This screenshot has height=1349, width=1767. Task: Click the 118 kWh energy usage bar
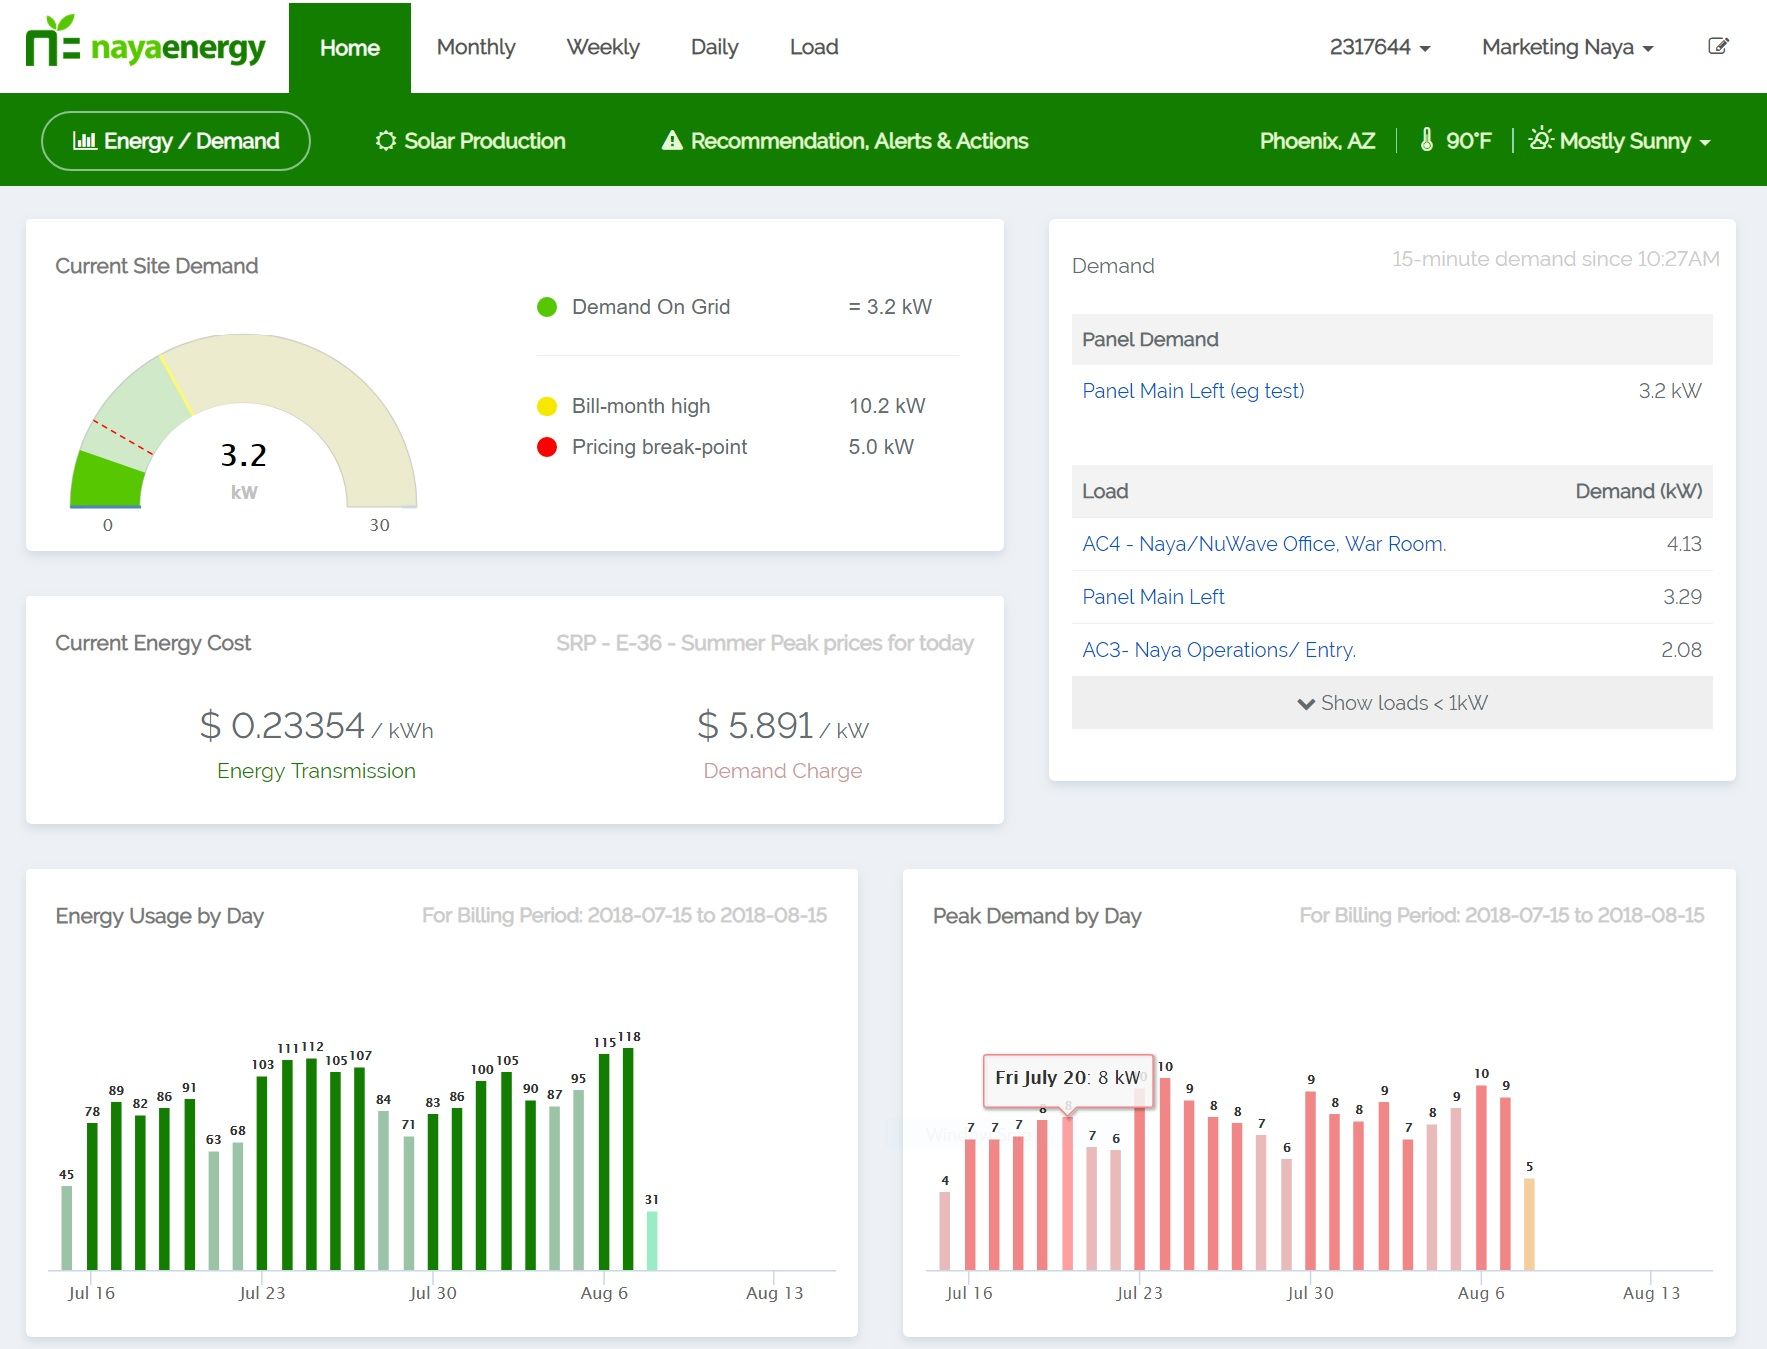[628, 1158]
